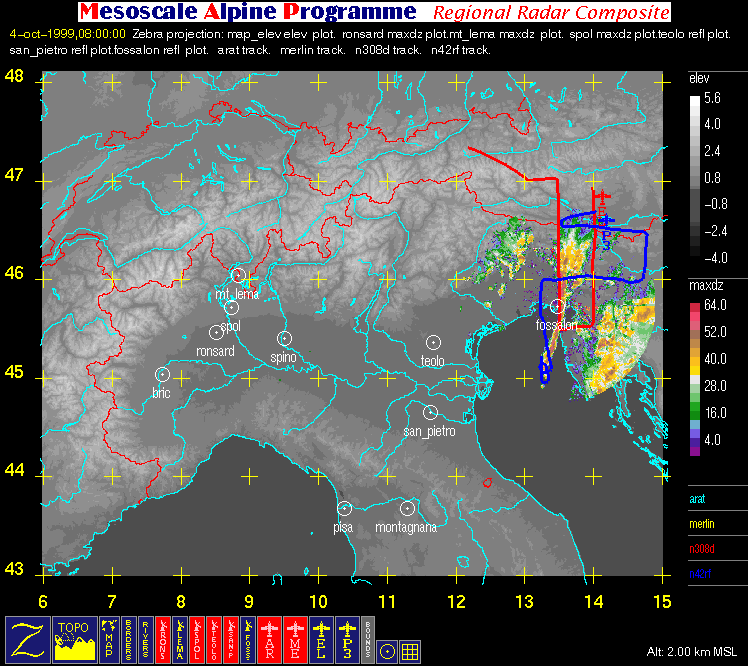Image resolution: width=748 pixels, height=666 pixels.
Task: Toggle the P3 aircraft track icon
Action: point(349,638)
